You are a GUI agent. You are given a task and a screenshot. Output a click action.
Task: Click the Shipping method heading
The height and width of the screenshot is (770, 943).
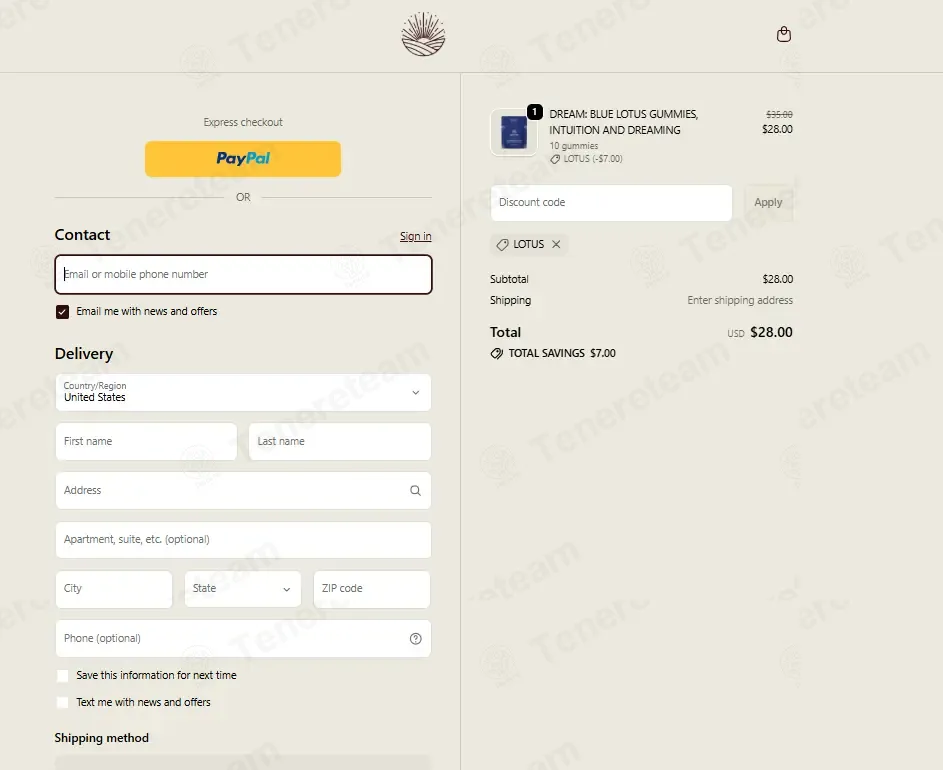click(x=102, y=738)
